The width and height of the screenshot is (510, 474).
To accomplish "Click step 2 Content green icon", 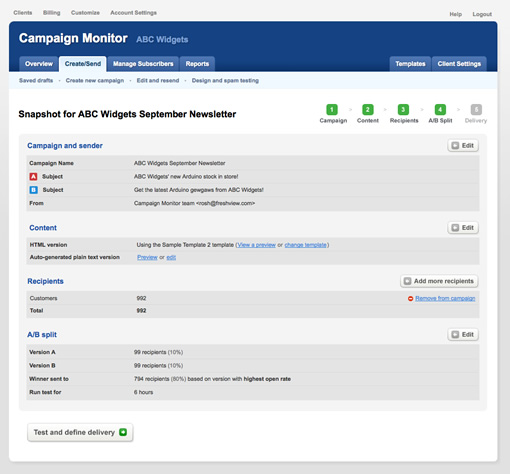I will click(x=368, y=110).
